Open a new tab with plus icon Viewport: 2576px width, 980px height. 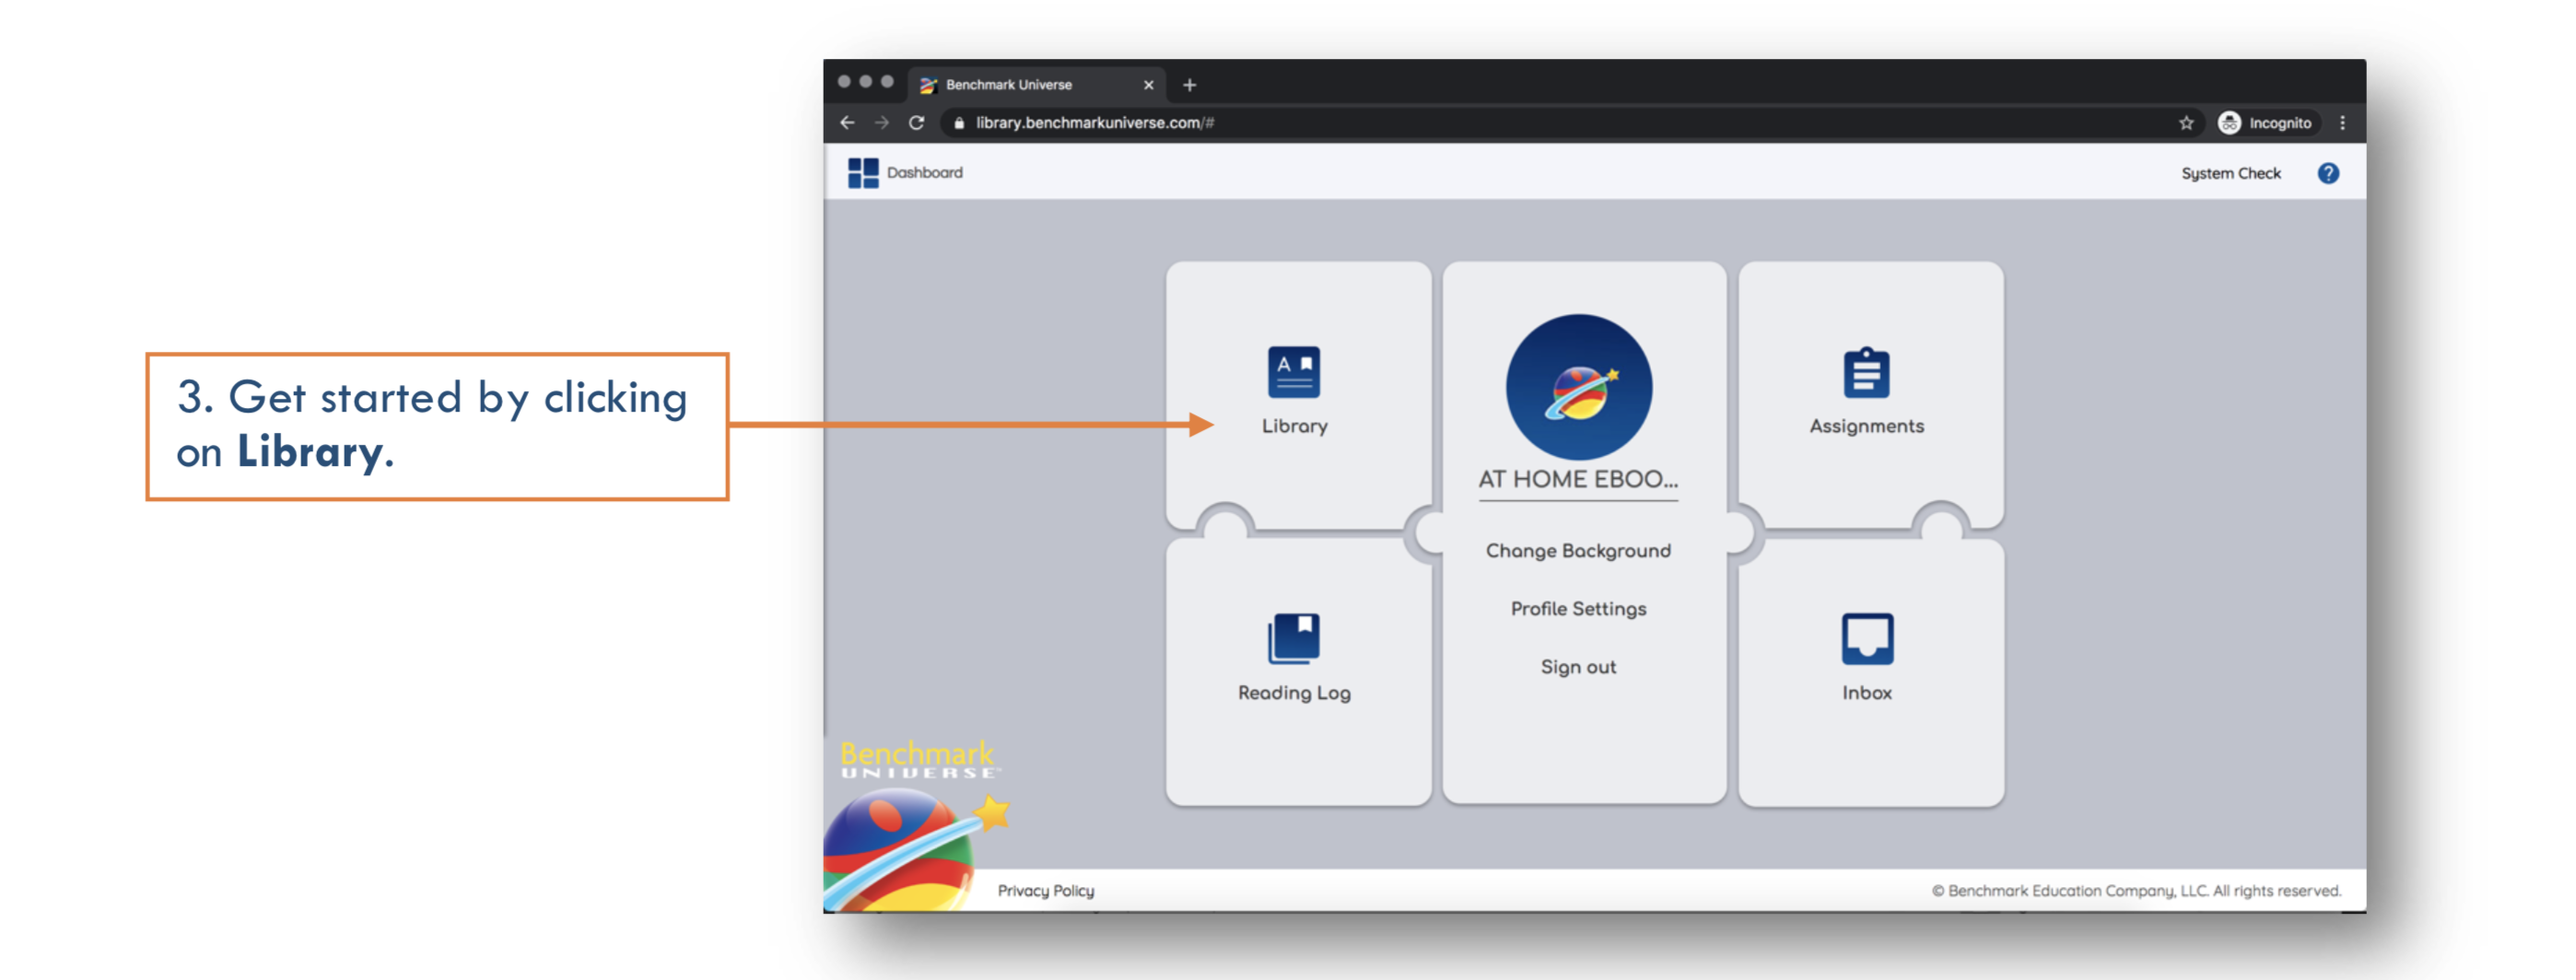[1189, 85]
